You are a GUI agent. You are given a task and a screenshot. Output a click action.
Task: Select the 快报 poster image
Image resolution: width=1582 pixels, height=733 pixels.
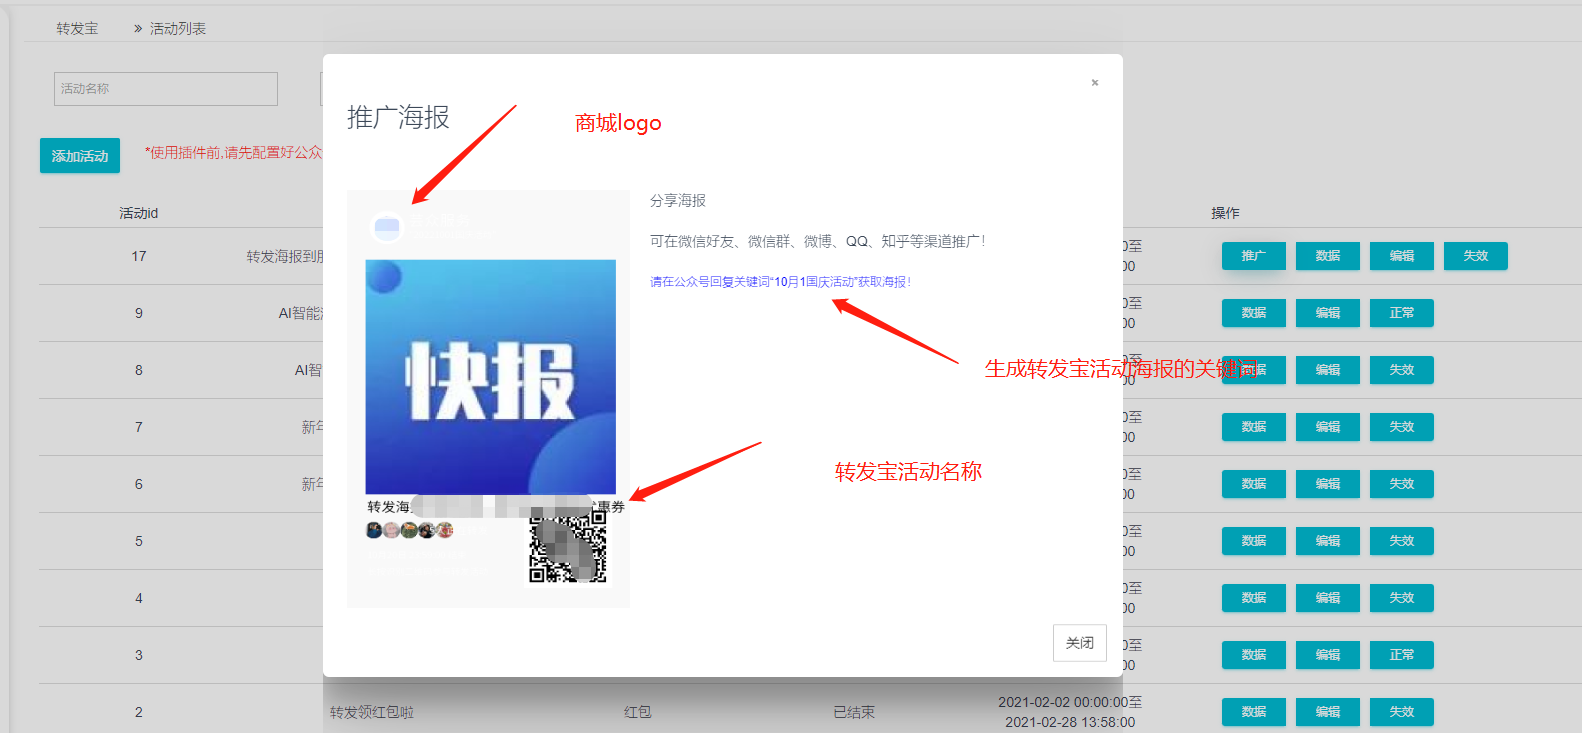tap(490, 377)
